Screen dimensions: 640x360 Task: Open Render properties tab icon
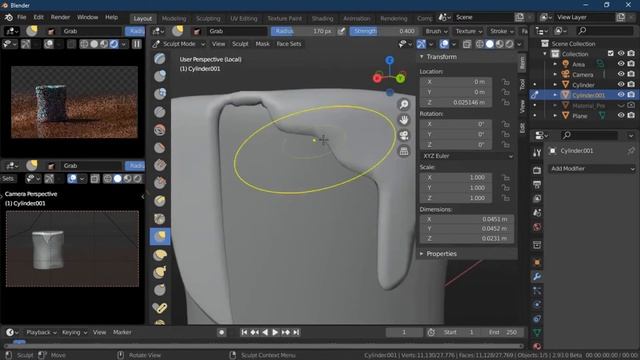click(x=537, y=170)
